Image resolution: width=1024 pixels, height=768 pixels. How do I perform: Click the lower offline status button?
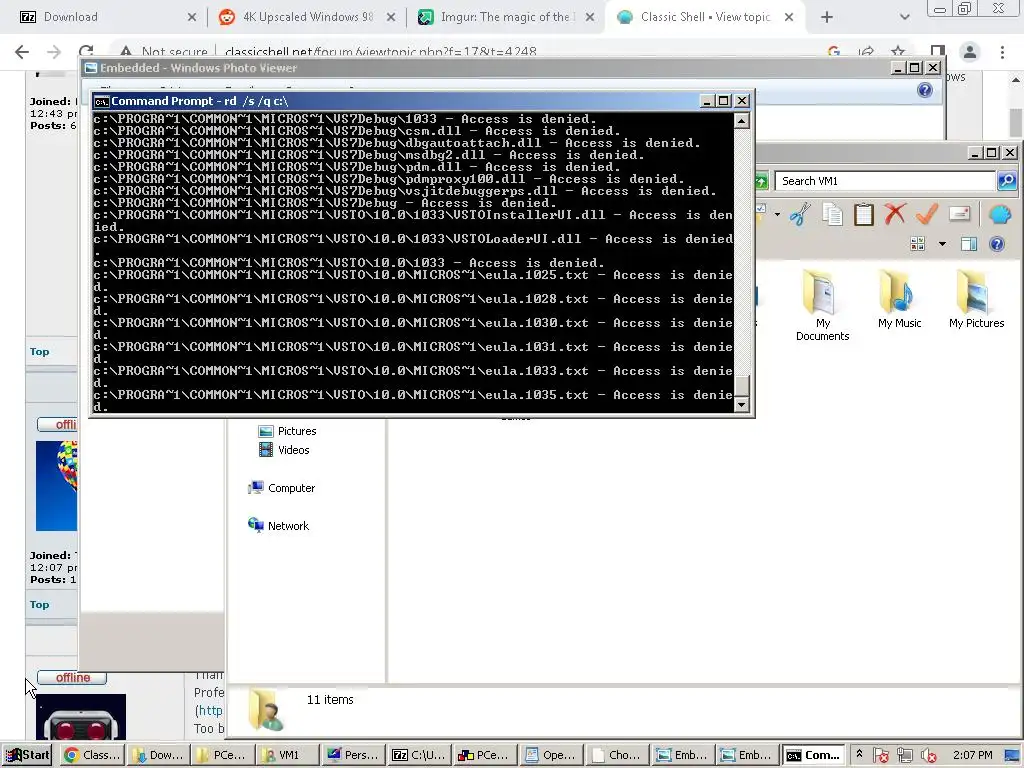pyautogui.click(x=72, y=678)
